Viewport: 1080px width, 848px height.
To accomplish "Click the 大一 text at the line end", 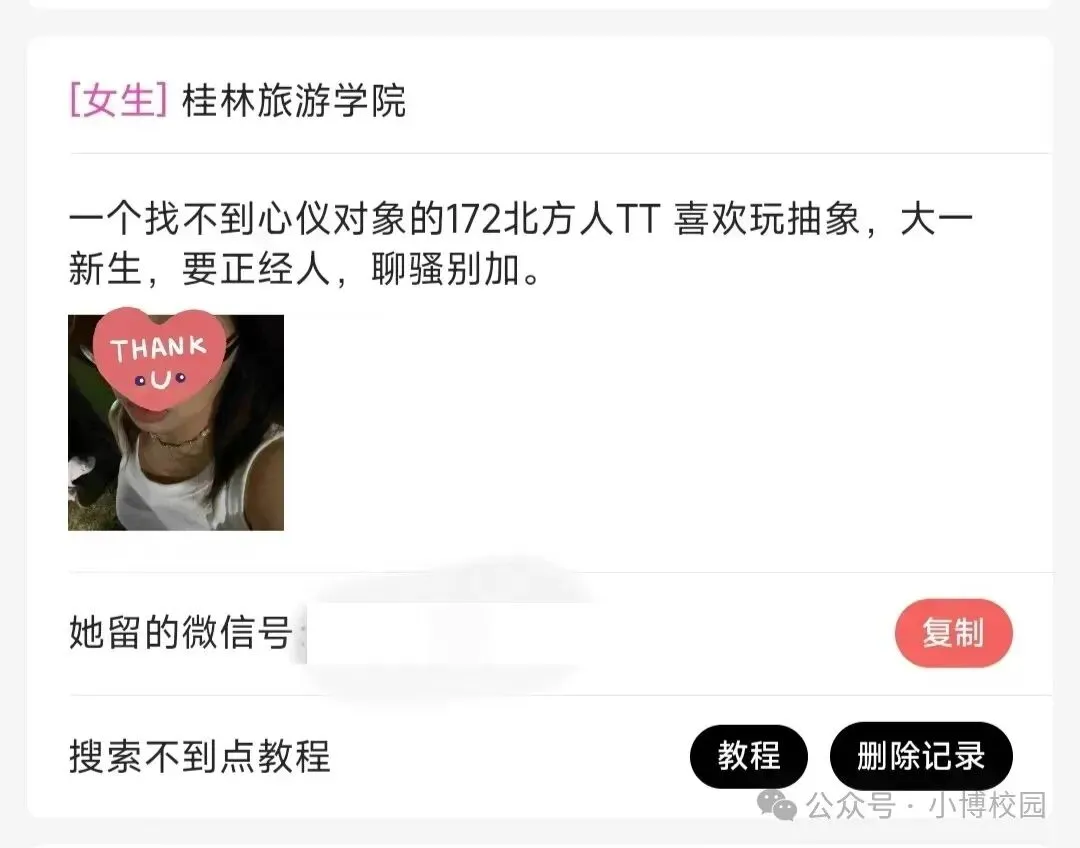I will point(937,219).
